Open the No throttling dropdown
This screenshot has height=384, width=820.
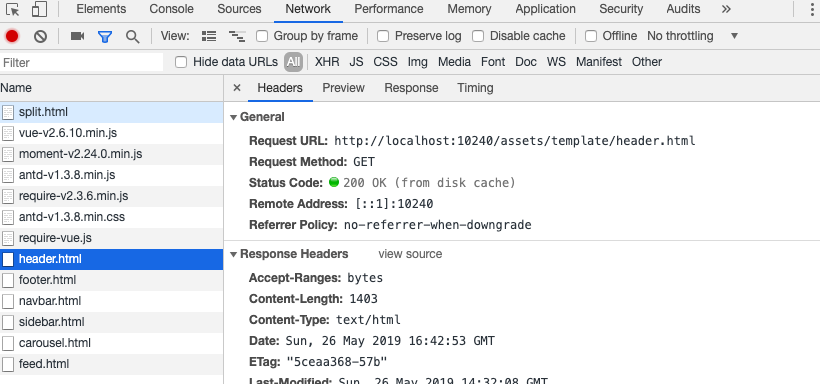[x=692, y=36]
